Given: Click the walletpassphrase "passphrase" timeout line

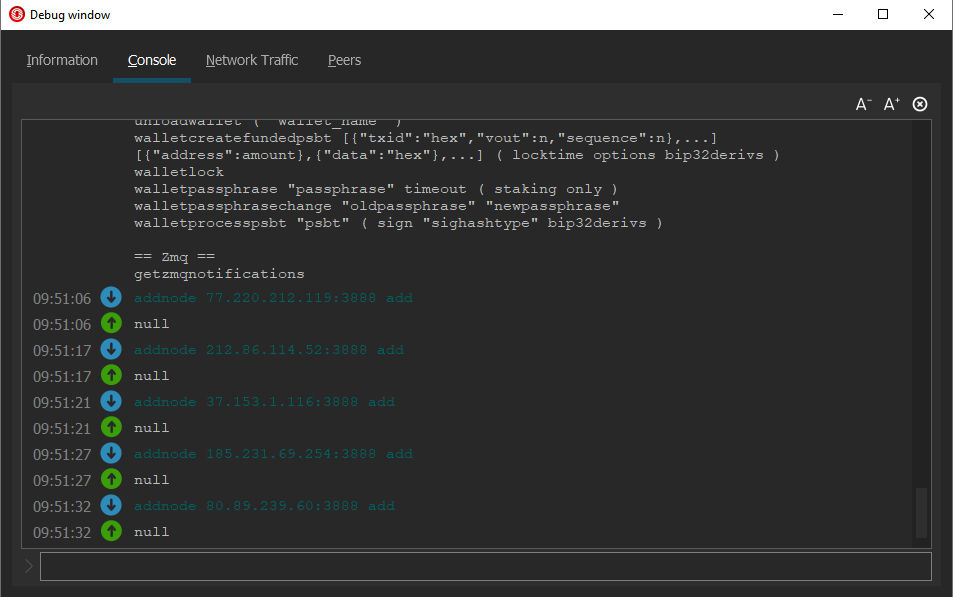Looking at the screenshot, I should pyautogui.click(x=376, y=189).
